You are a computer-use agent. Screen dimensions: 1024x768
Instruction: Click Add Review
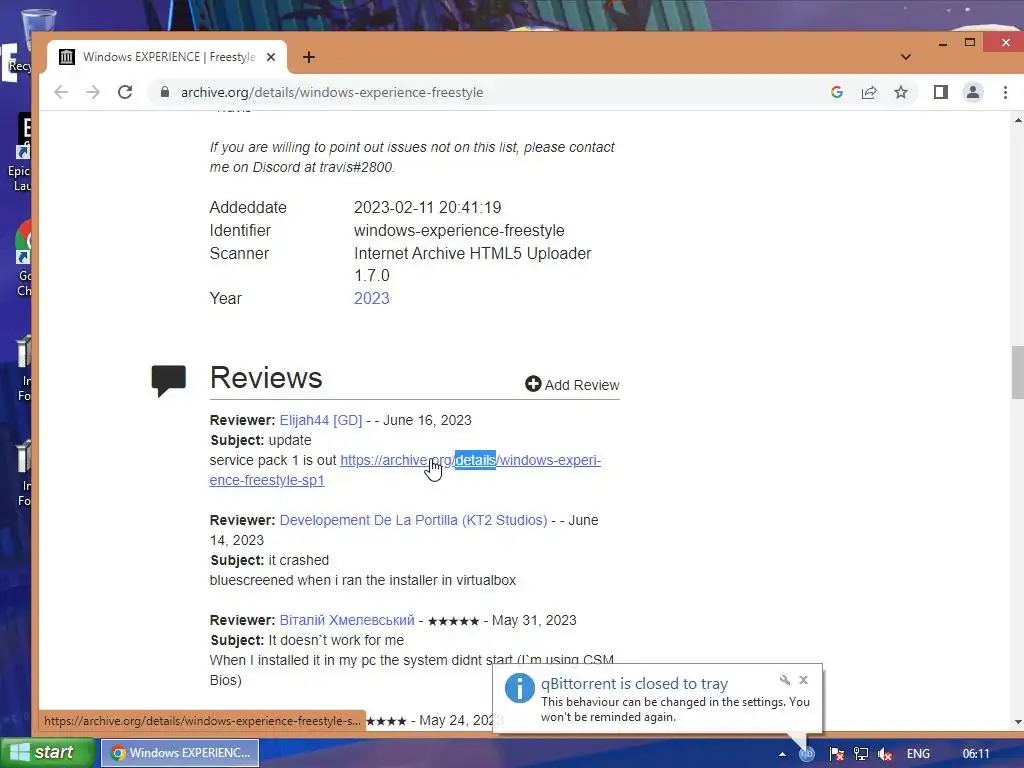pyautogui.click(x=572, y=385)
